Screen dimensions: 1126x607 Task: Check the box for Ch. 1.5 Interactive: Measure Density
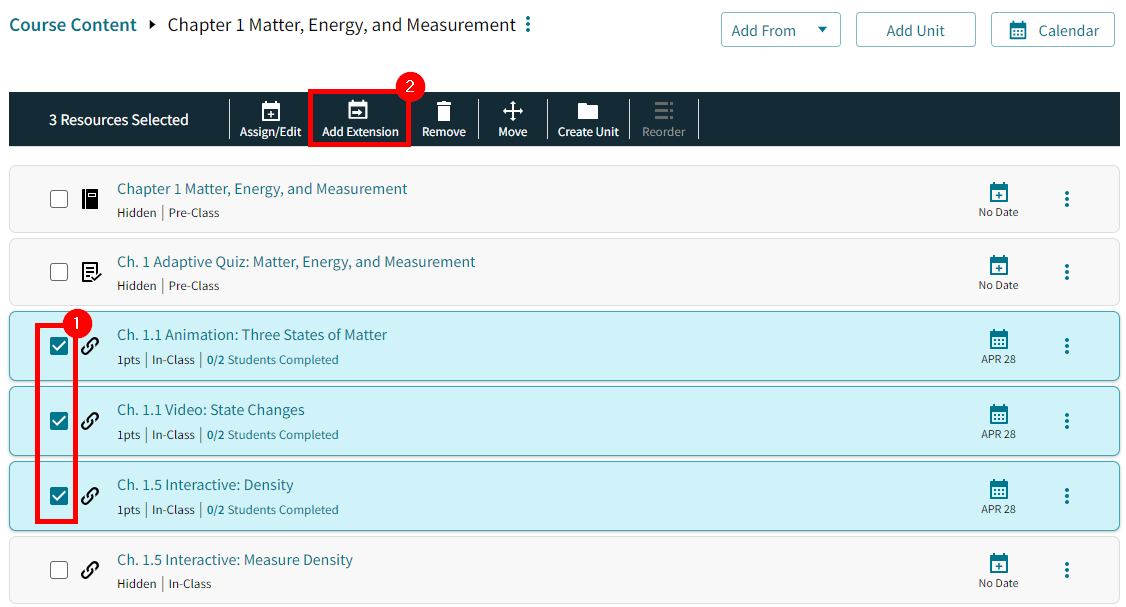[x=58, y=569]
